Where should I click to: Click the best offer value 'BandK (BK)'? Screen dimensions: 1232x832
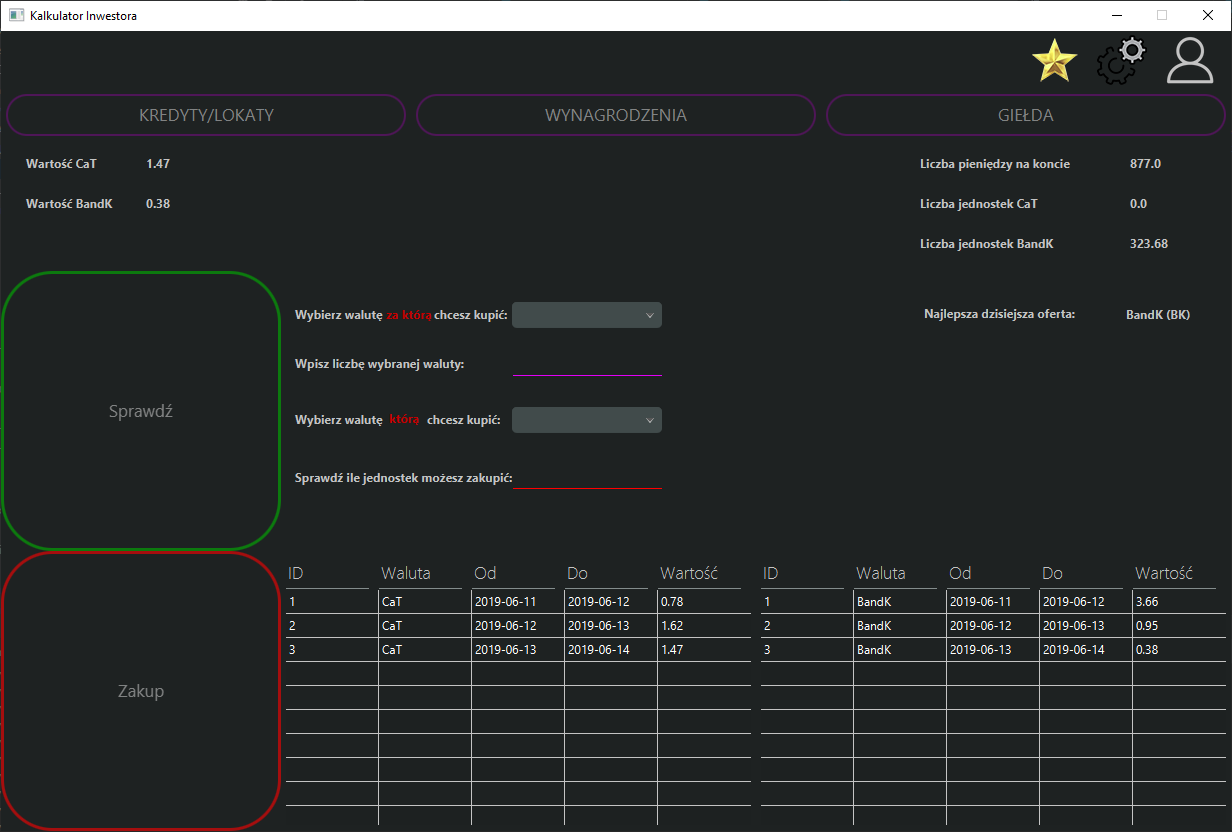click(1158, 314)
